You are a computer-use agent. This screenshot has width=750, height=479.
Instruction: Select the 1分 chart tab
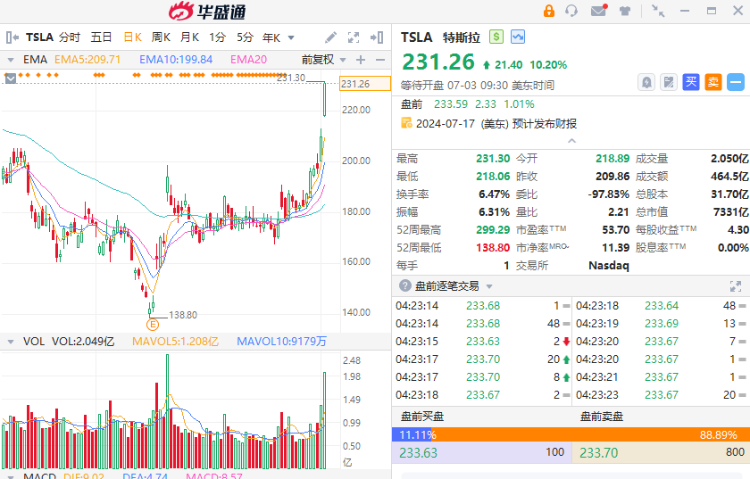217,37
